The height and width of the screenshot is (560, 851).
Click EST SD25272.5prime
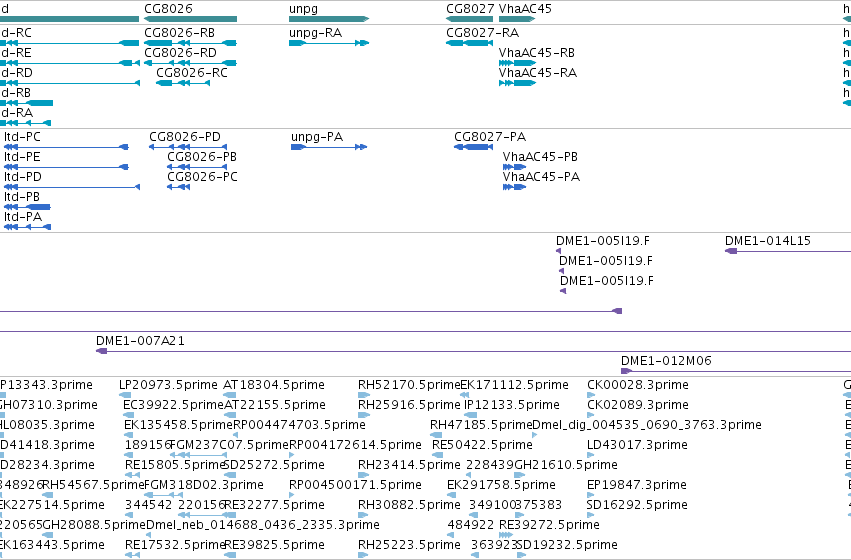274,465
